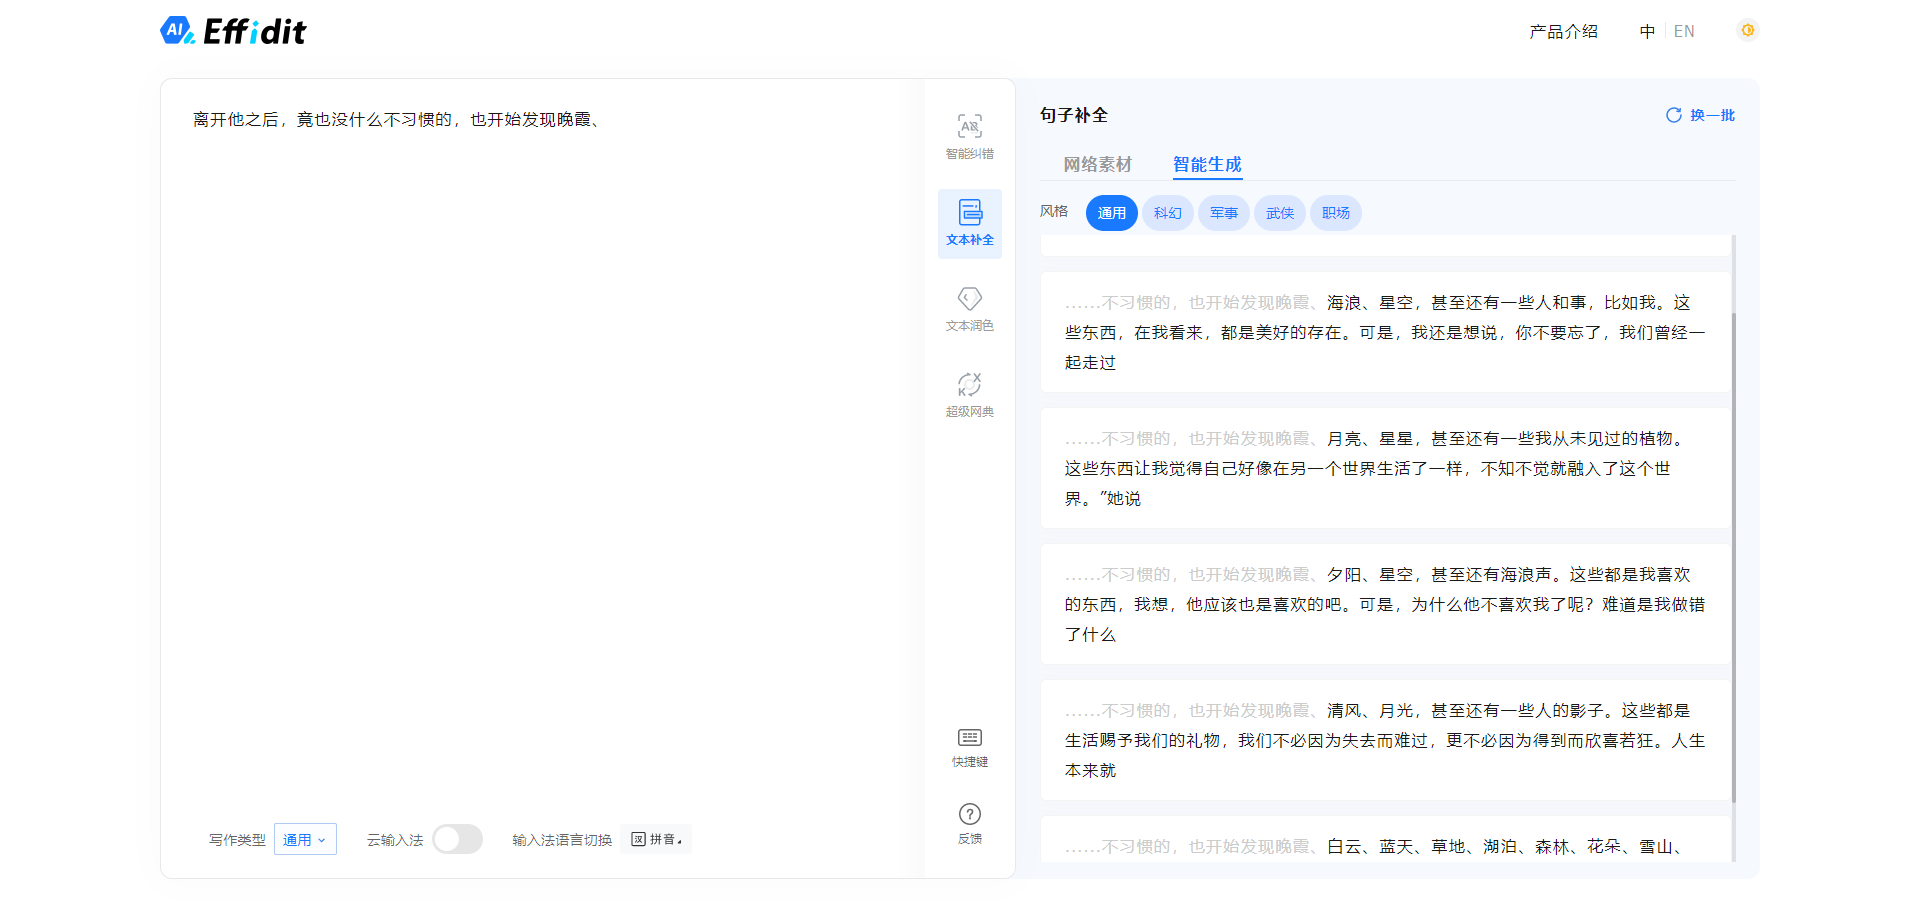Open the 产品介绍 page
1920x905 pixels.
coord(1562,31)
